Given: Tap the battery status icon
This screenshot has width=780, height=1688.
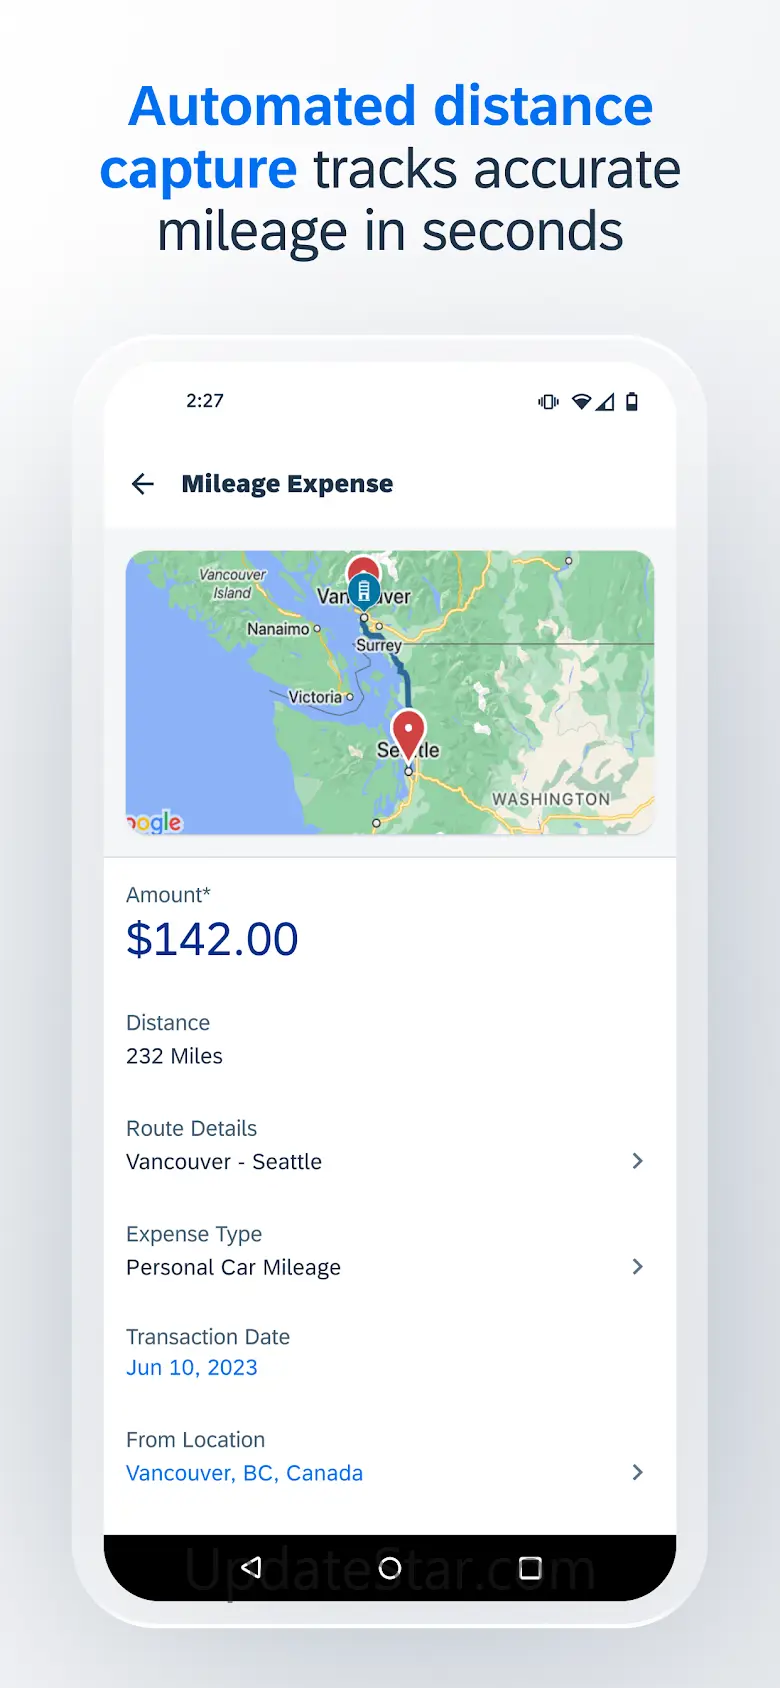Looking at the screenshot, I should [632, 402].
